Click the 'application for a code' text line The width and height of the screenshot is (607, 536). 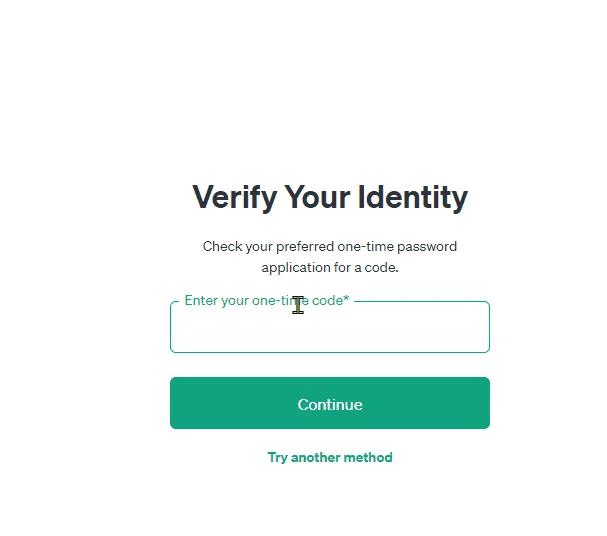point(330,267)
